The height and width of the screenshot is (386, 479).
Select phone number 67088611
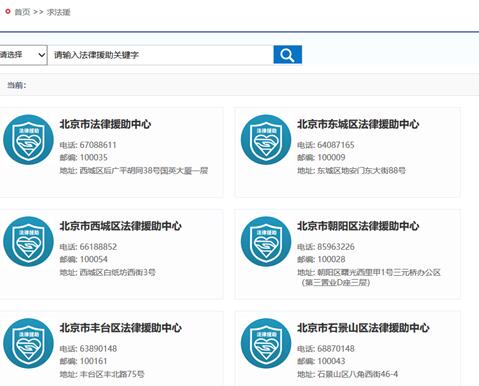pos(98,145)
